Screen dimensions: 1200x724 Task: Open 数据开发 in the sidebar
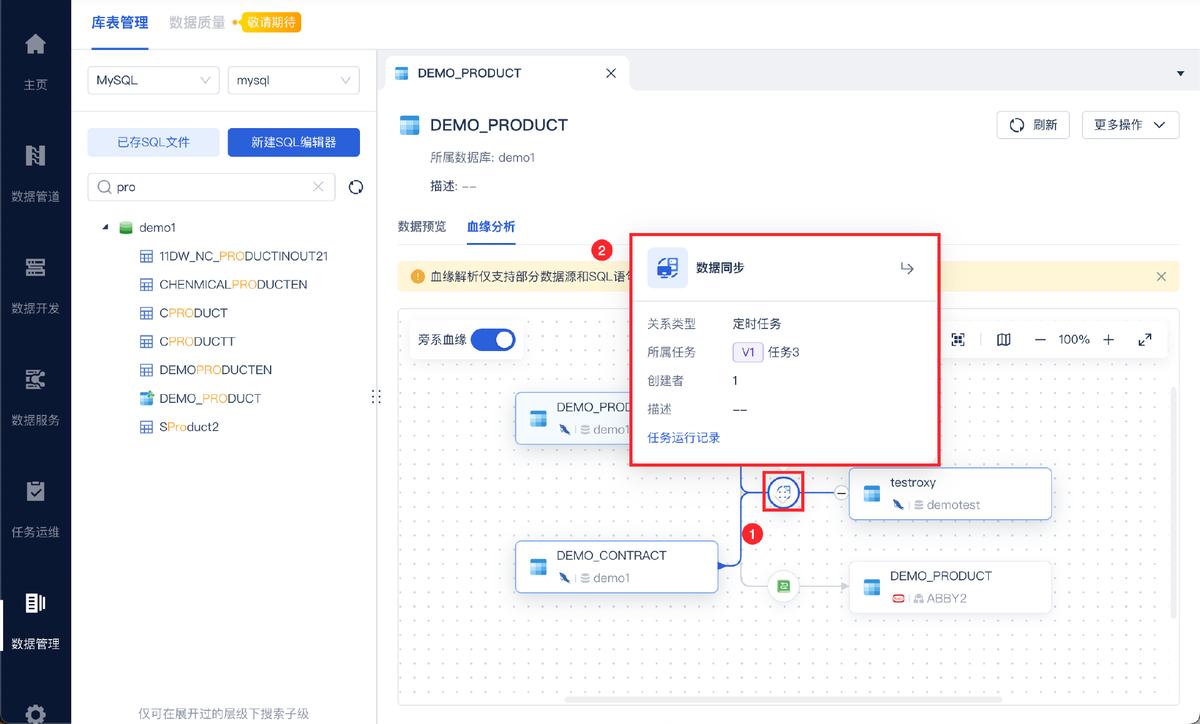point(35,283)
